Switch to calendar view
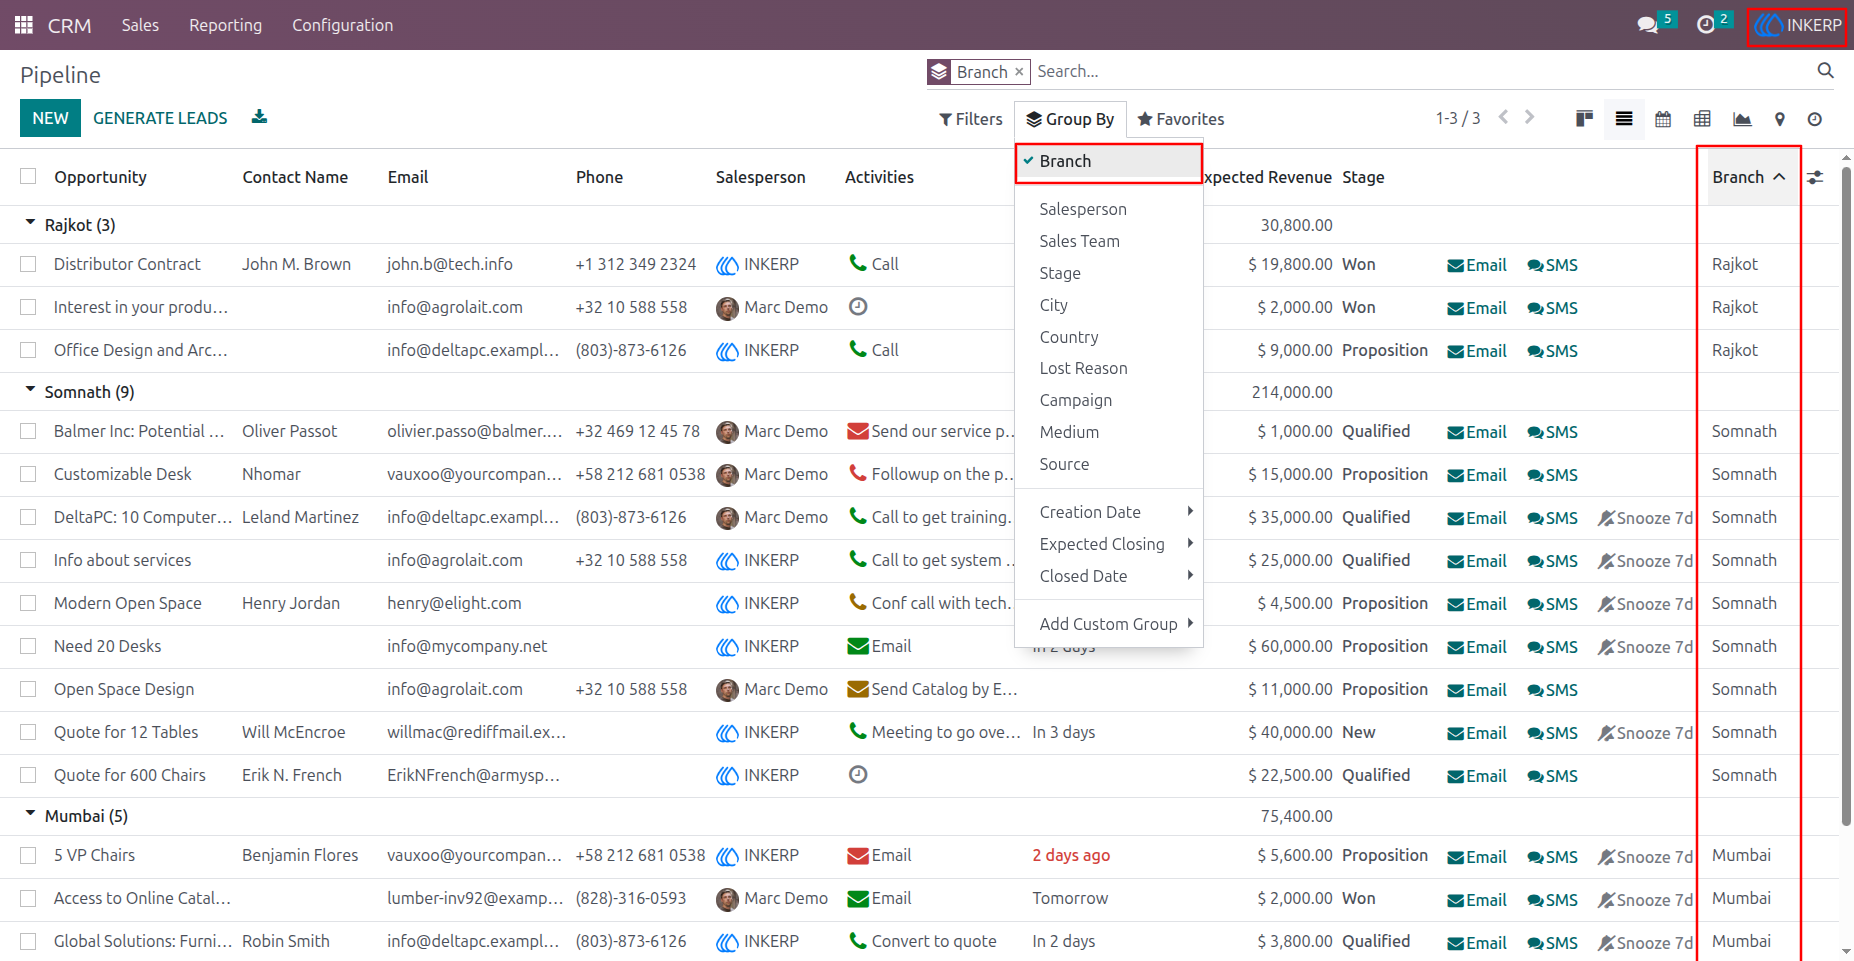 coord(1663,119)
